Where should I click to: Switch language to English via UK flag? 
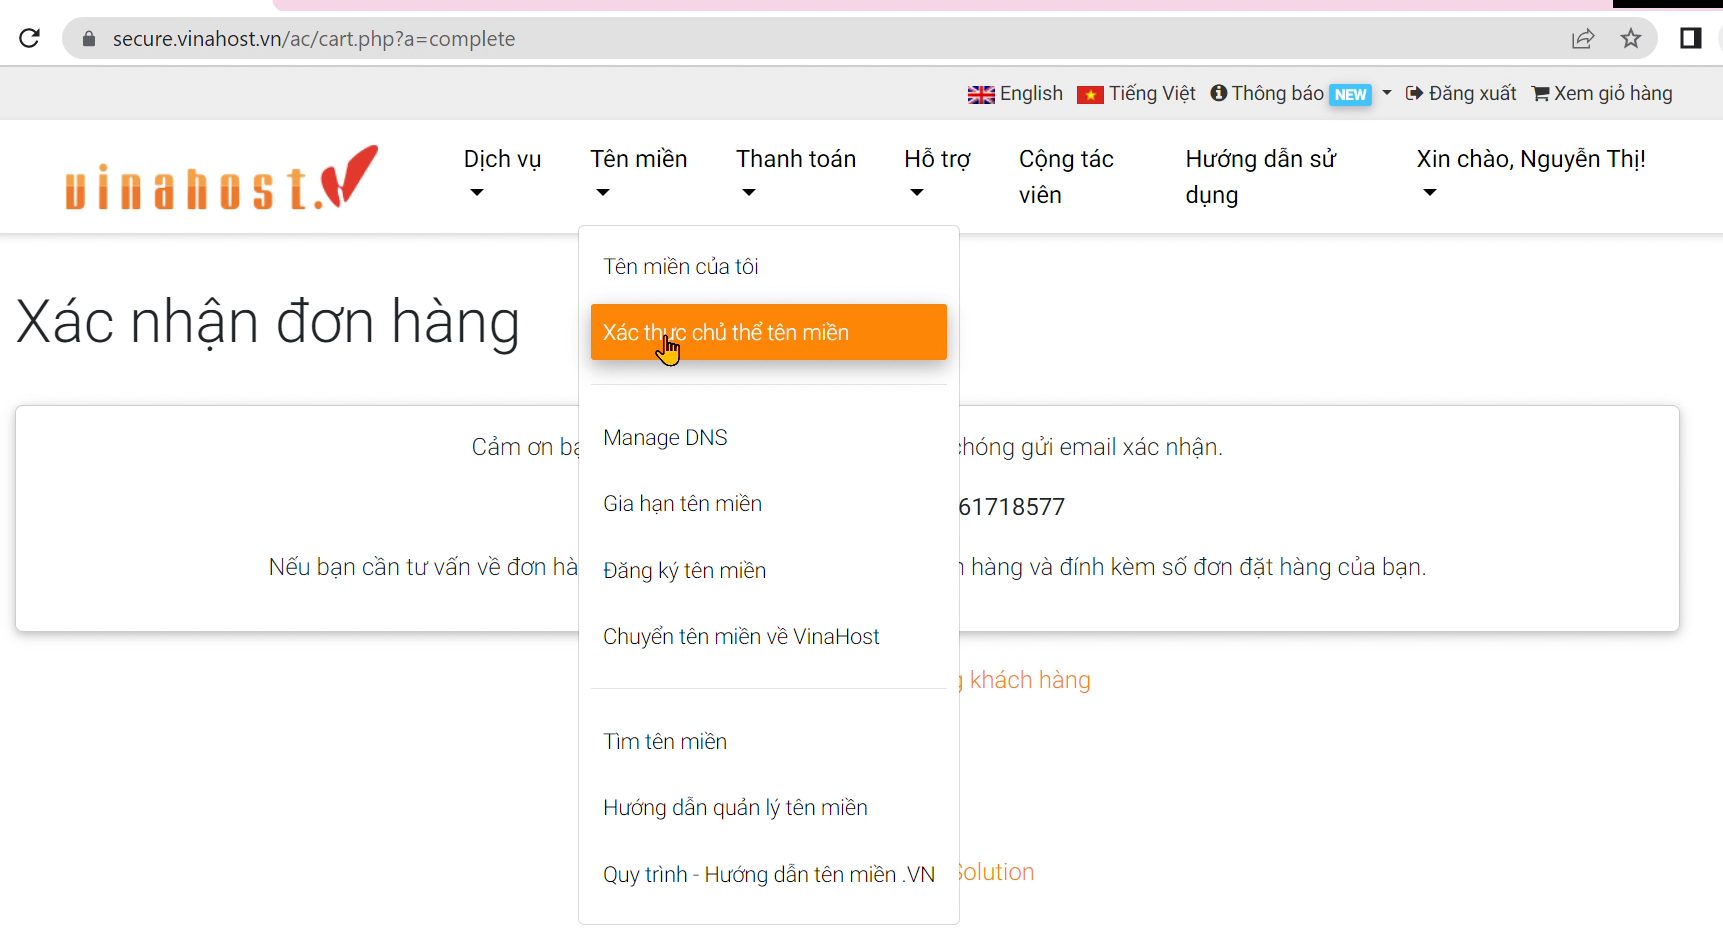(x=1015, y=93)
